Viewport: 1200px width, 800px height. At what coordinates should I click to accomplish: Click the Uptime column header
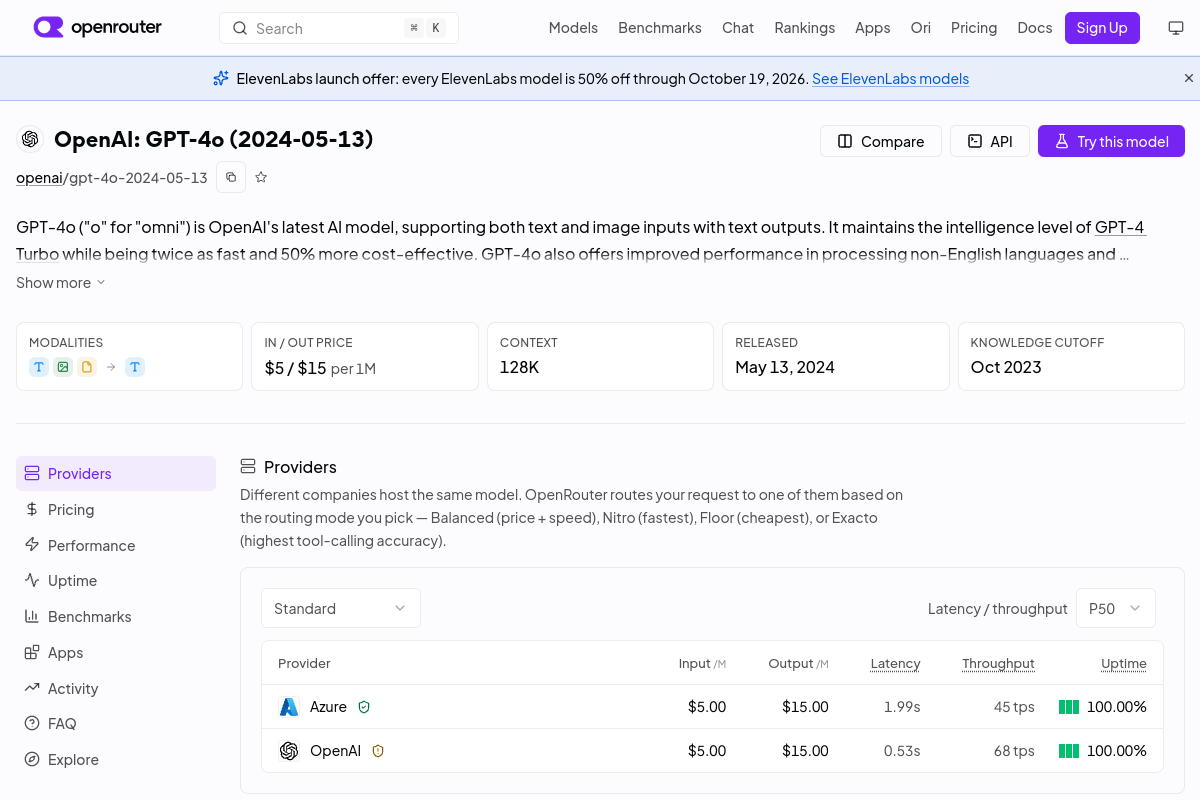coord(1124,663)
